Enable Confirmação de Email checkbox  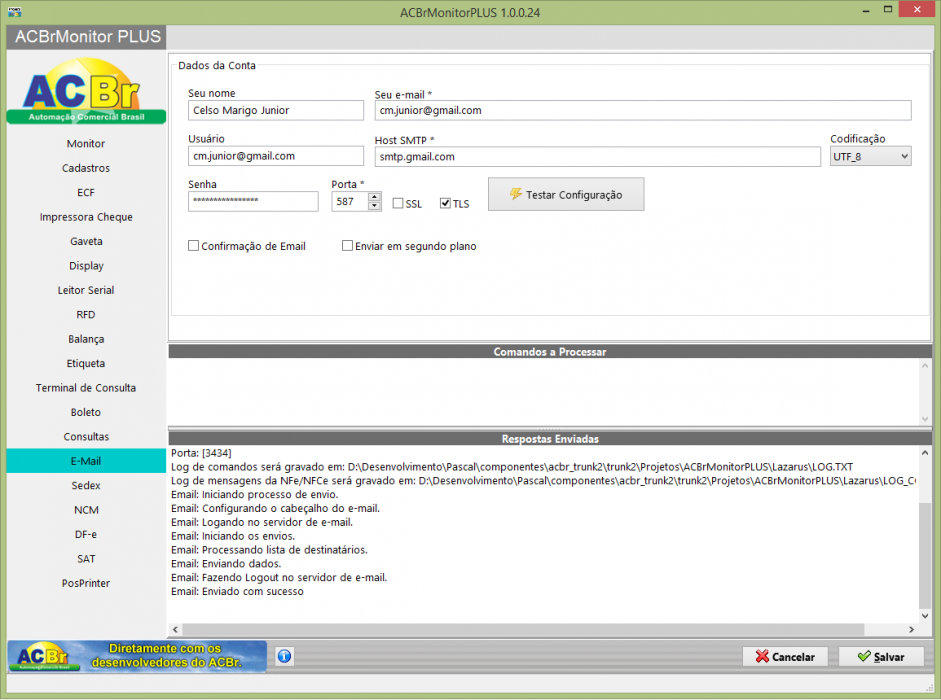pos(193,246)
